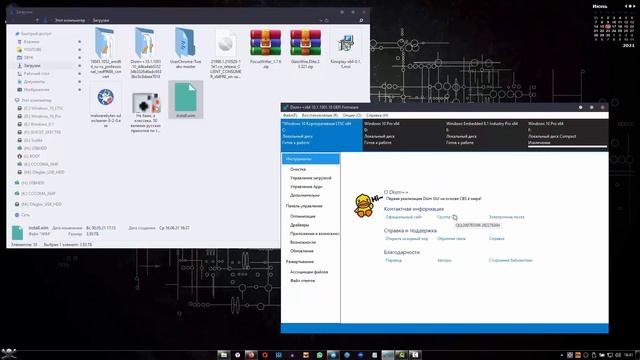Viewport: 640px width, 360px height.
Task: Select the UserChrome-Tweaks-master folder
Action: pos(185,48)
